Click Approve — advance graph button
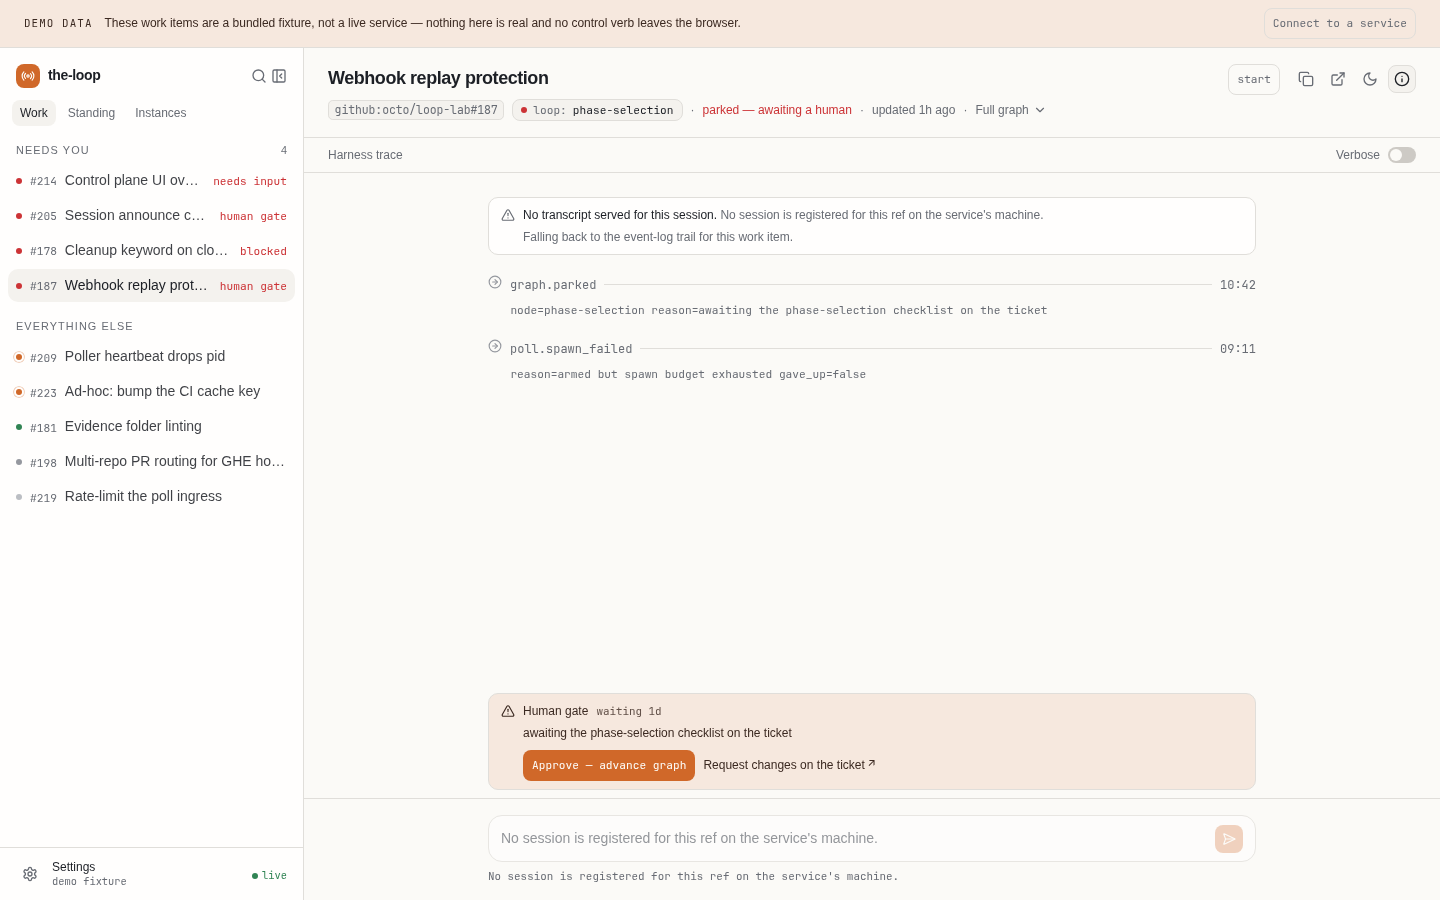Viewport: 1440px width, 900px height. point(609,765)
